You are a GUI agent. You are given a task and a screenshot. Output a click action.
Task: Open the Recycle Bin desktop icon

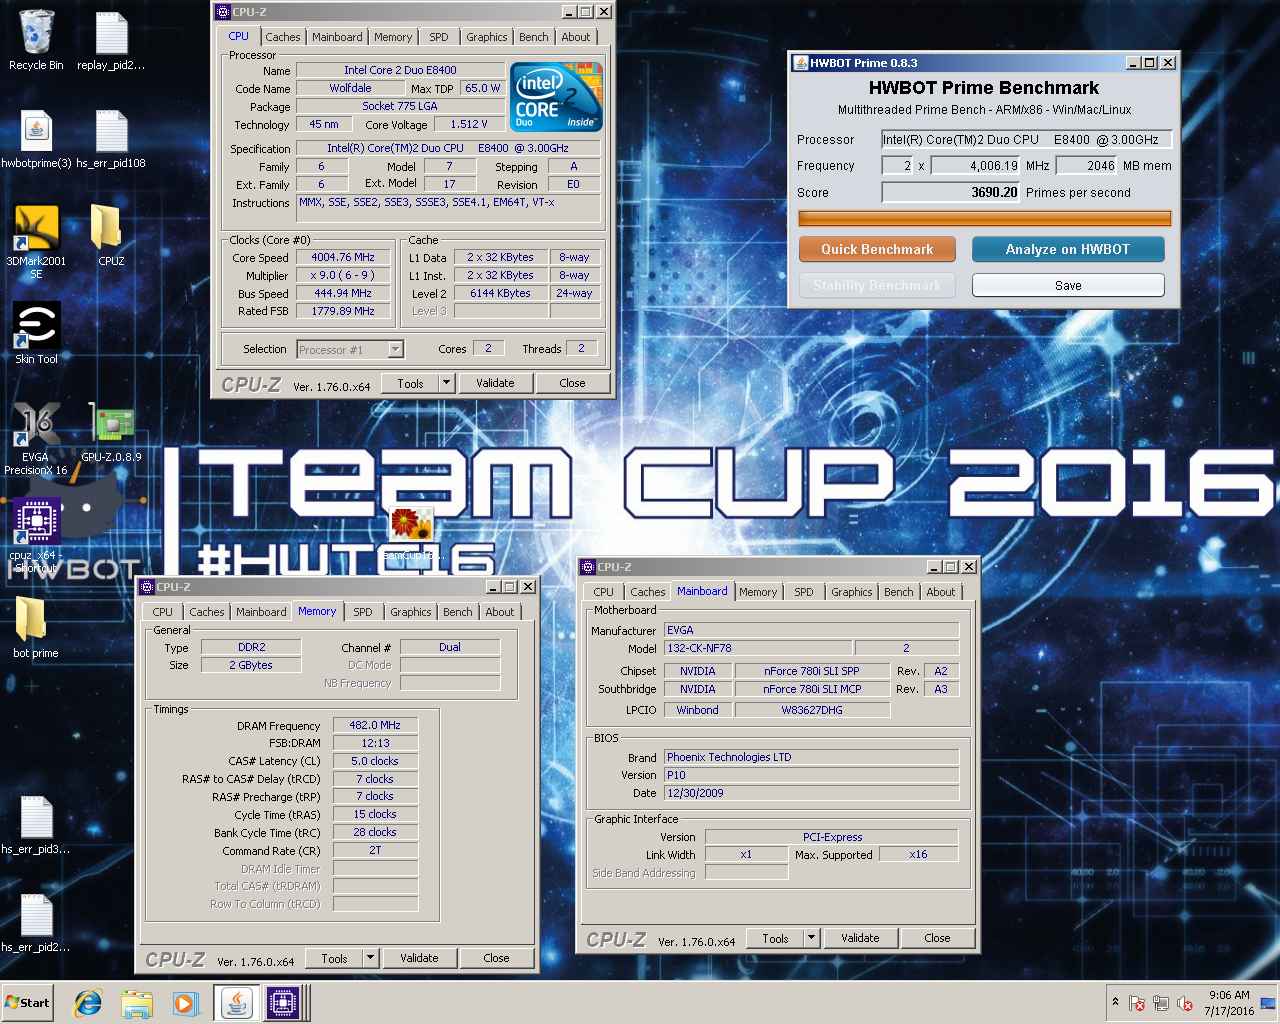pos(36,40)
